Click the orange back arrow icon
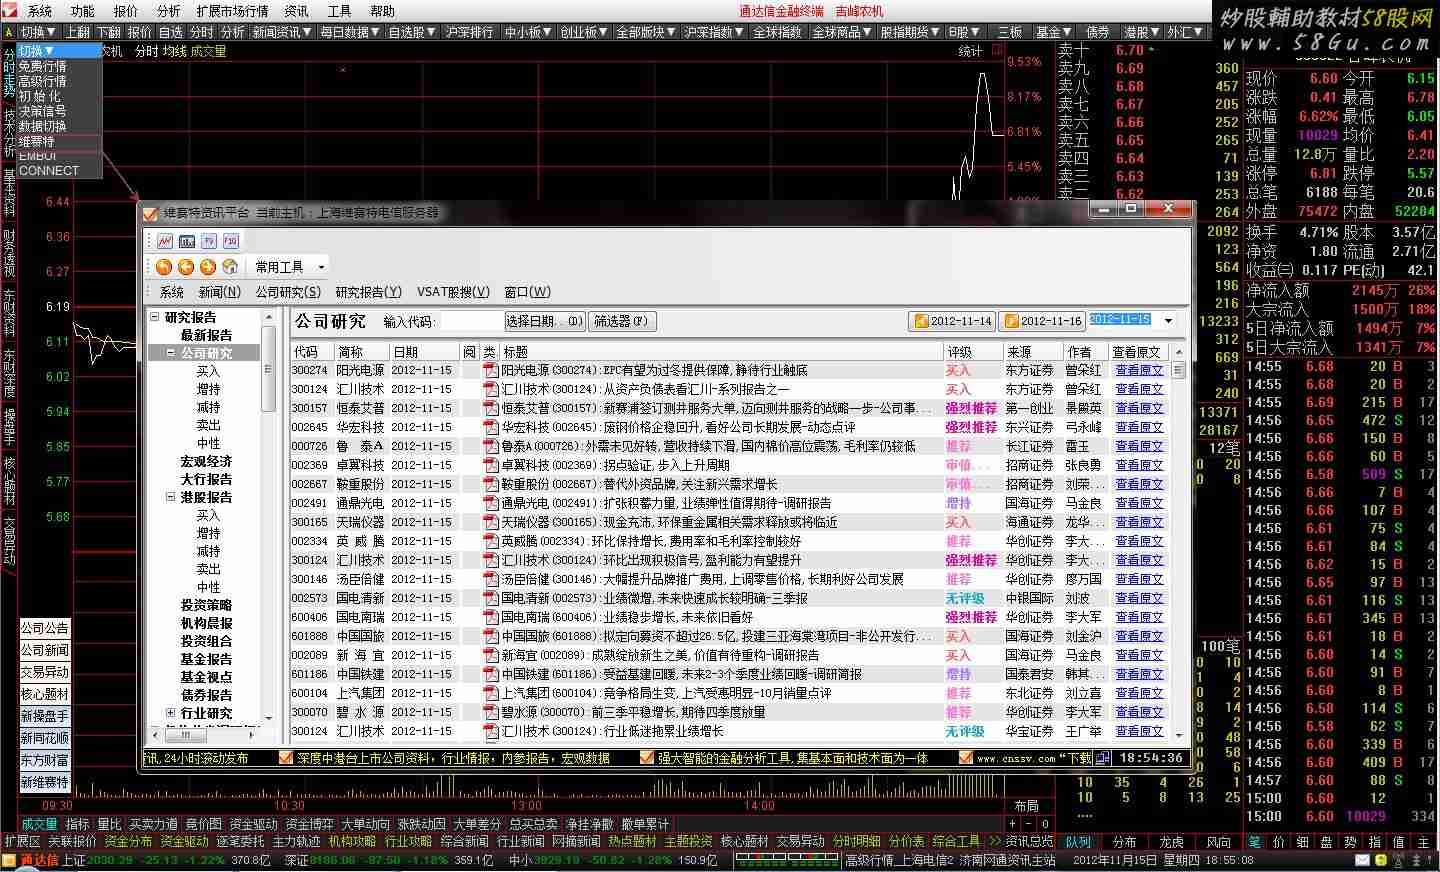 point(164,267)
